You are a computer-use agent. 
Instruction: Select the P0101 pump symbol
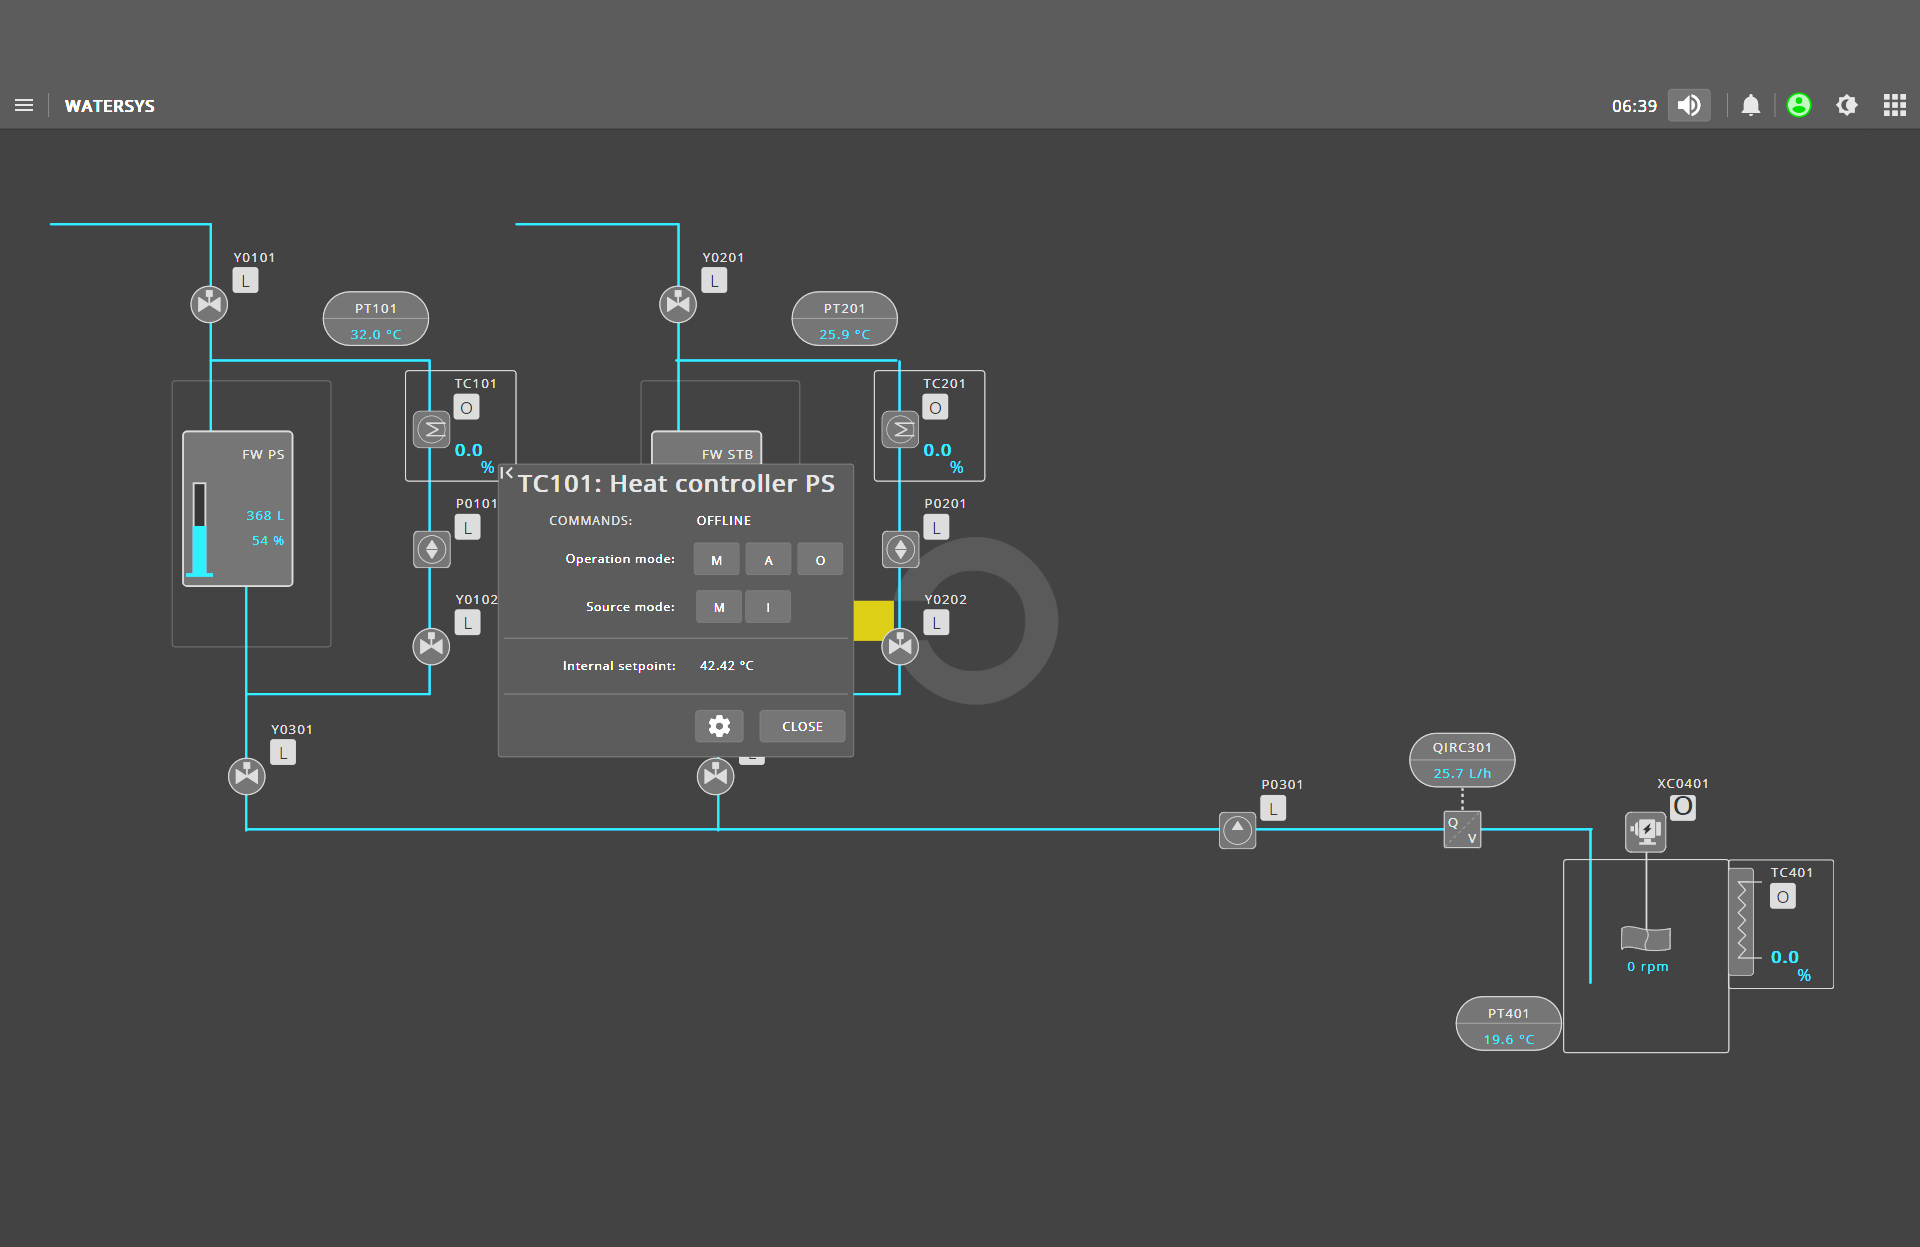[432, 549]
